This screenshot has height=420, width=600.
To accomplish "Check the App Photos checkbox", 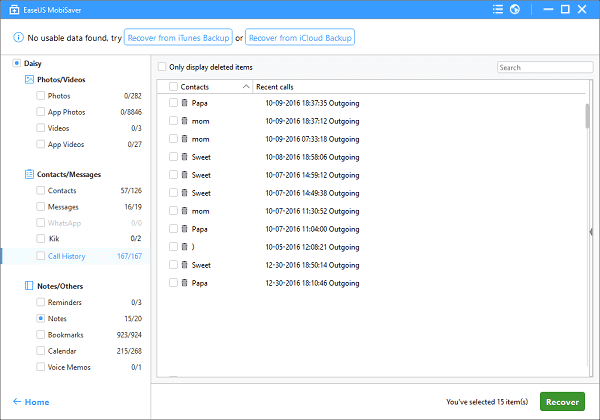I will [x=40, y=112].
